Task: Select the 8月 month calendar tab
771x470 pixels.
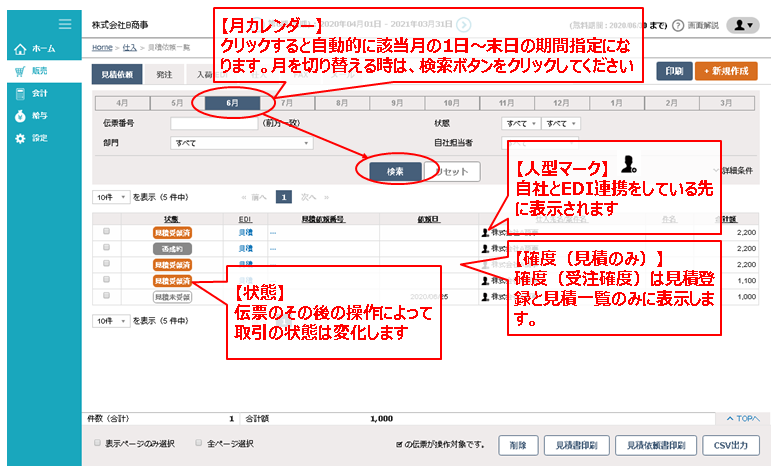Action: [x=342, y=102]
